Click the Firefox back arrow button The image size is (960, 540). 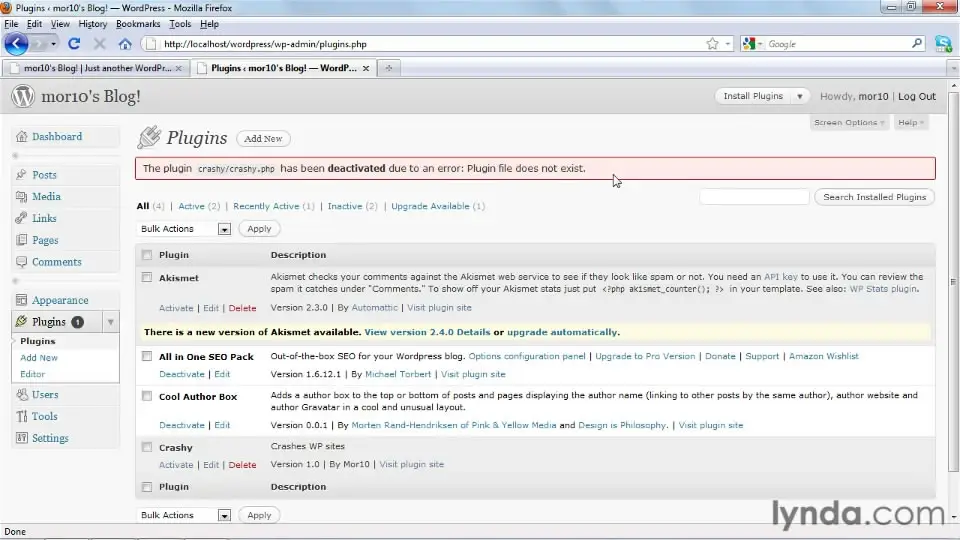click(x=16, y=43)
